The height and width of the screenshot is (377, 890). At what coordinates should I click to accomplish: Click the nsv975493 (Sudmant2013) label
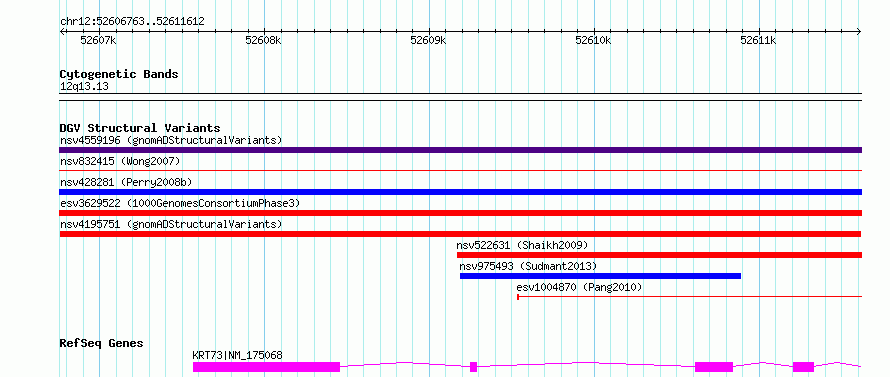pyautogui.click(x=528, y=266)
